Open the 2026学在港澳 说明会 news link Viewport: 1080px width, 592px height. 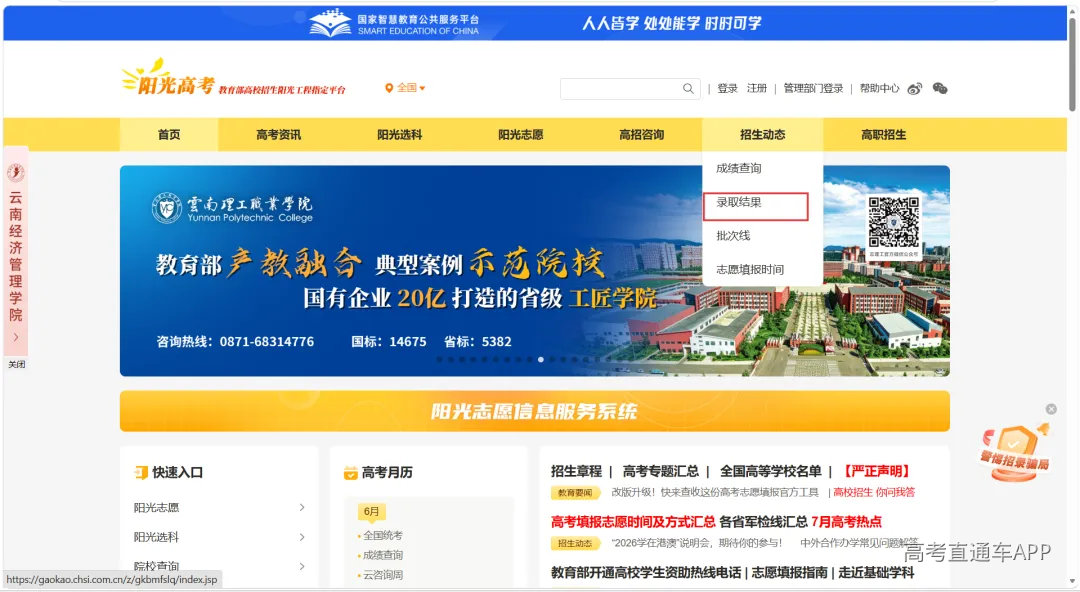pyautogui.click(x=696, y=543)
